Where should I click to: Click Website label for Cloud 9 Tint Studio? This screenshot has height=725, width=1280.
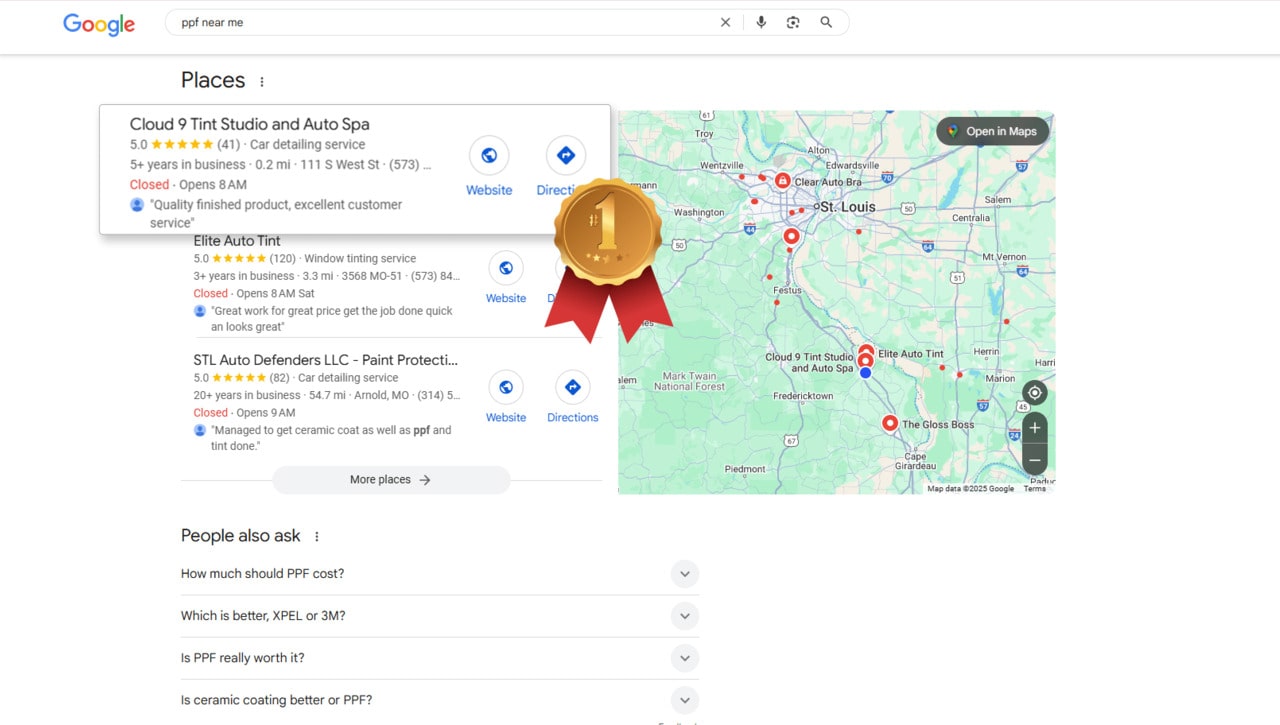click(489, 190)
